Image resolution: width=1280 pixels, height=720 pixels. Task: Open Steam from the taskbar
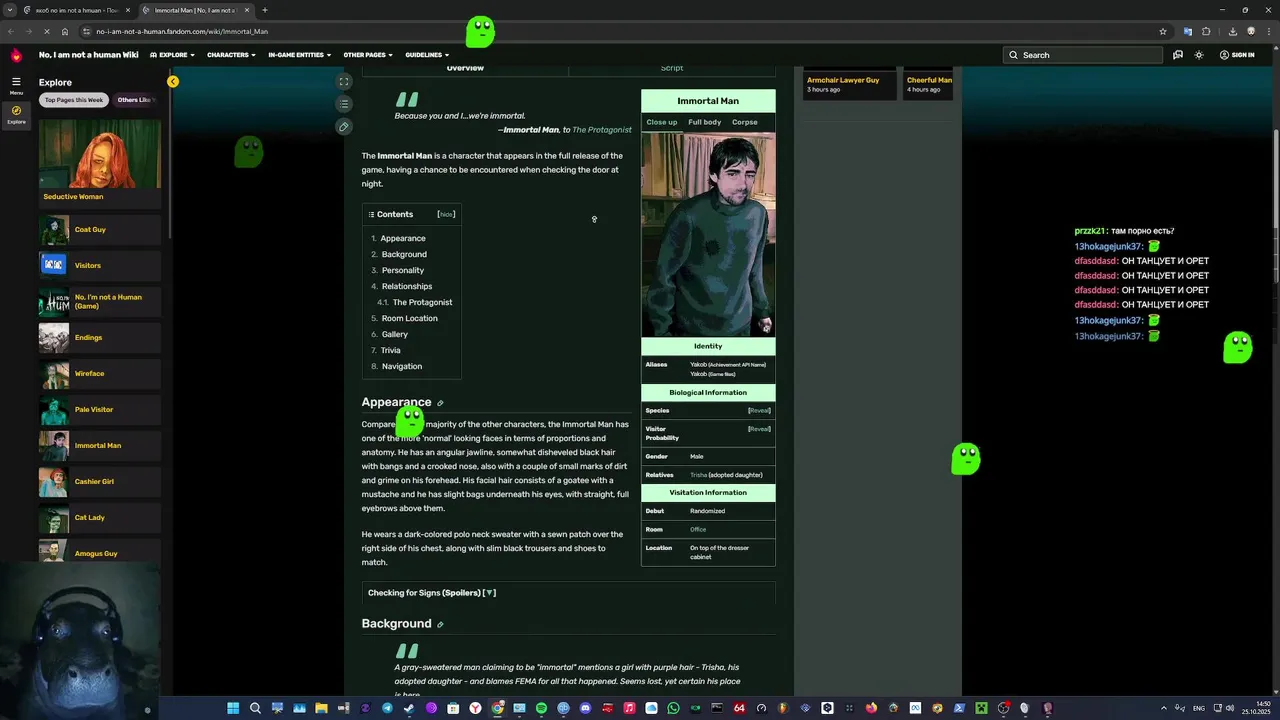pos(409,708)
